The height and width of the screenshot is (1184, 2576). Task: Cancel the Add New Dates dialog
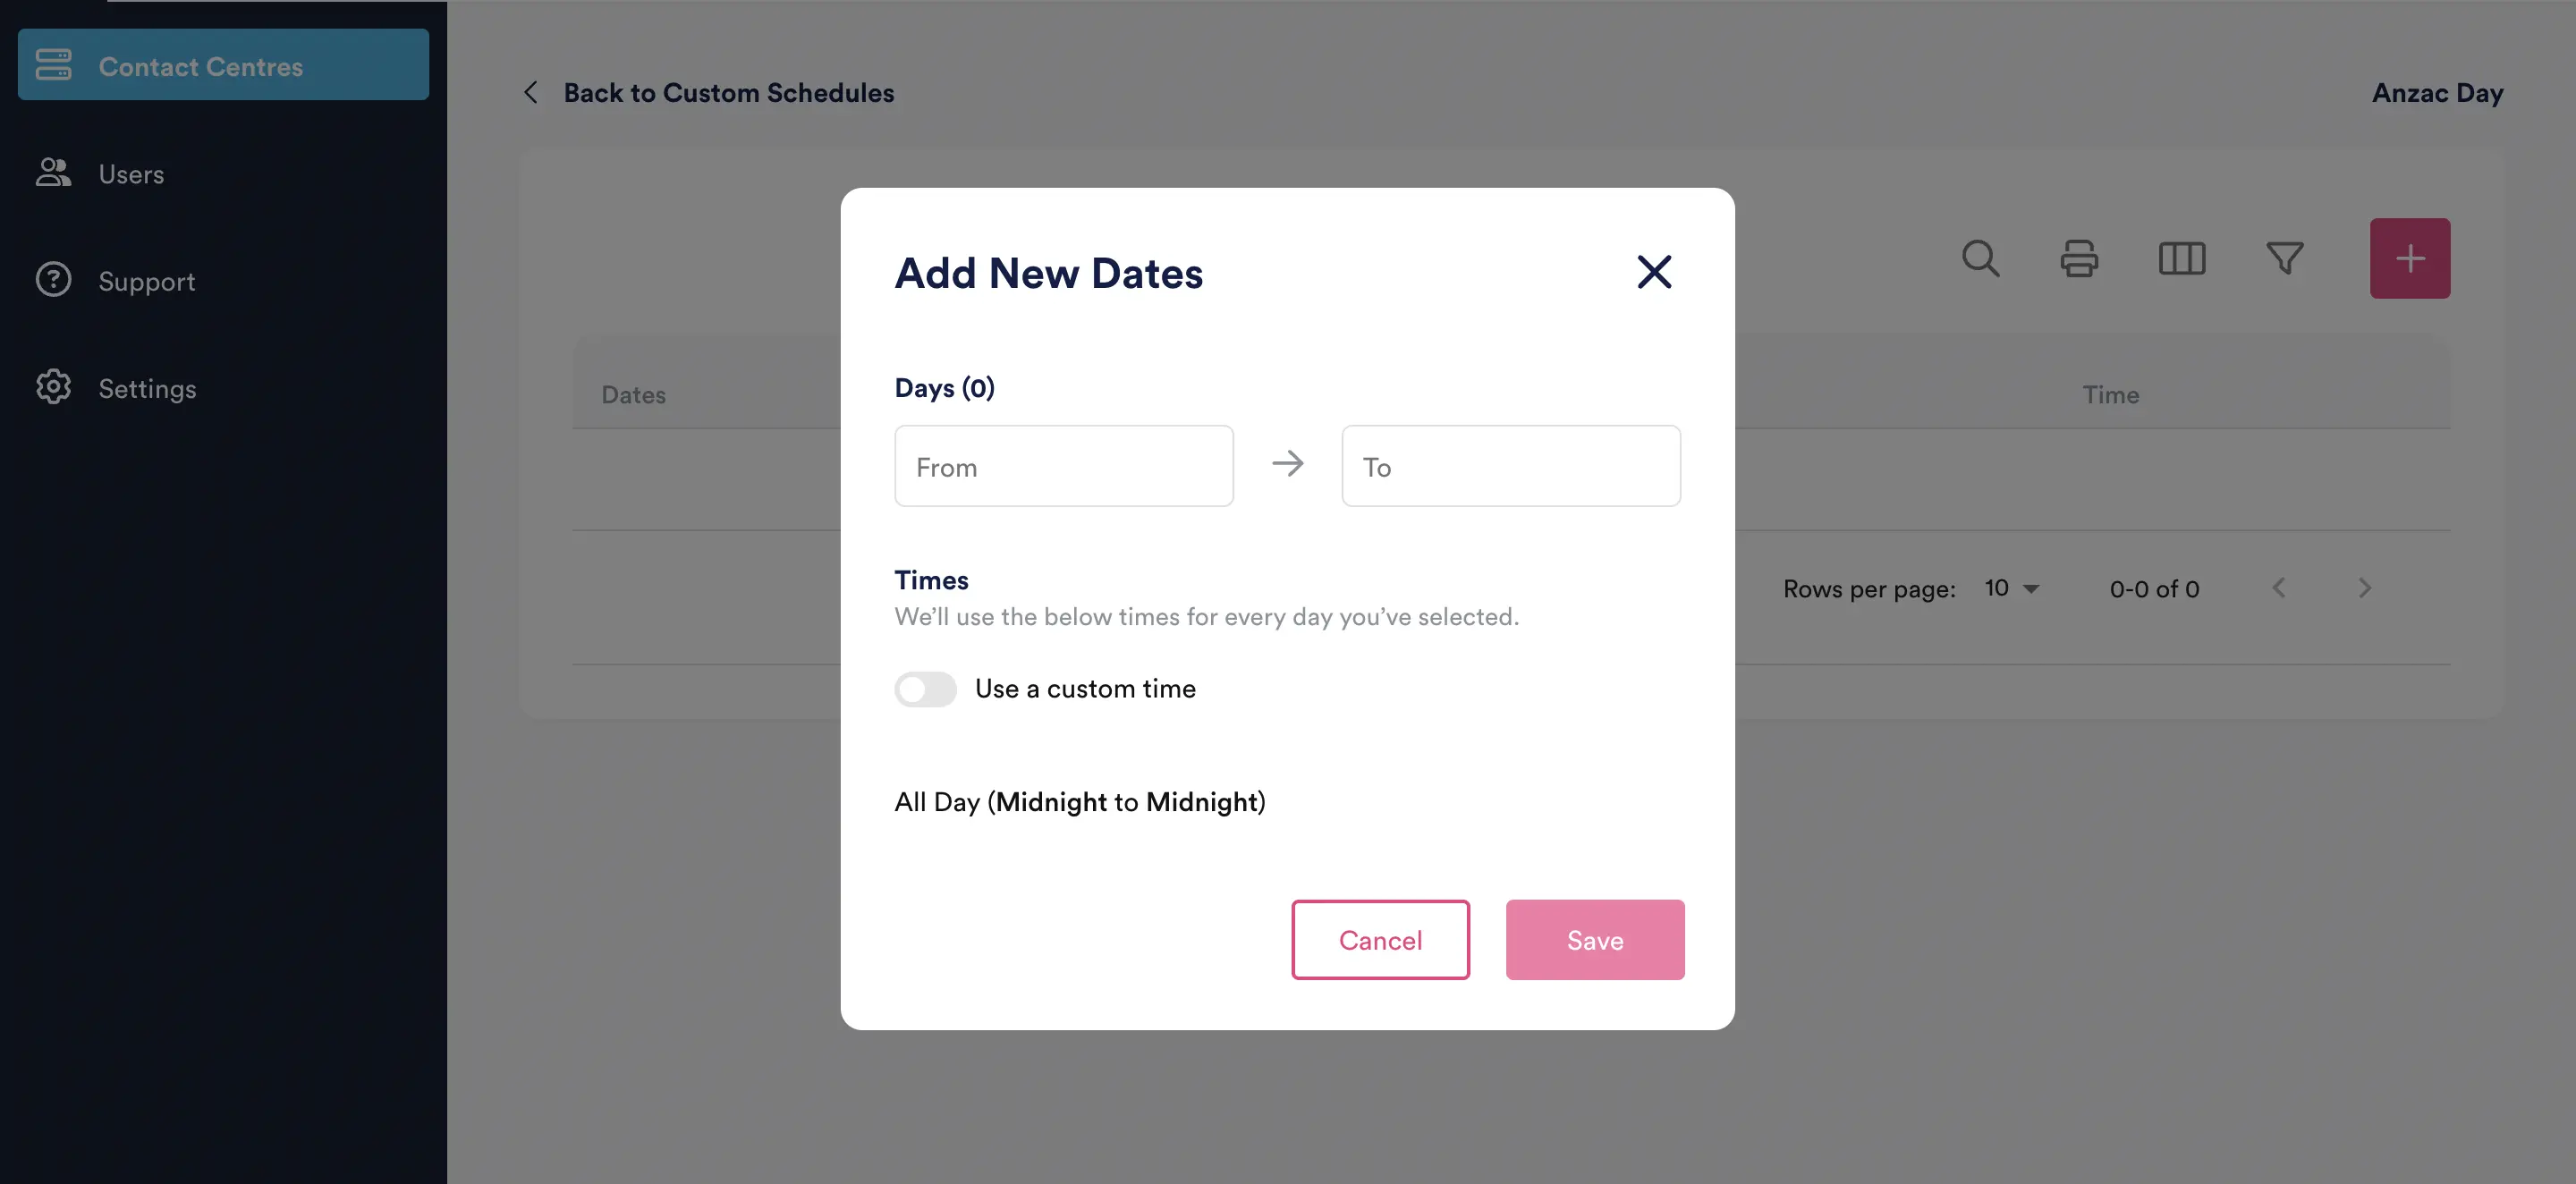pos(1380,940)
